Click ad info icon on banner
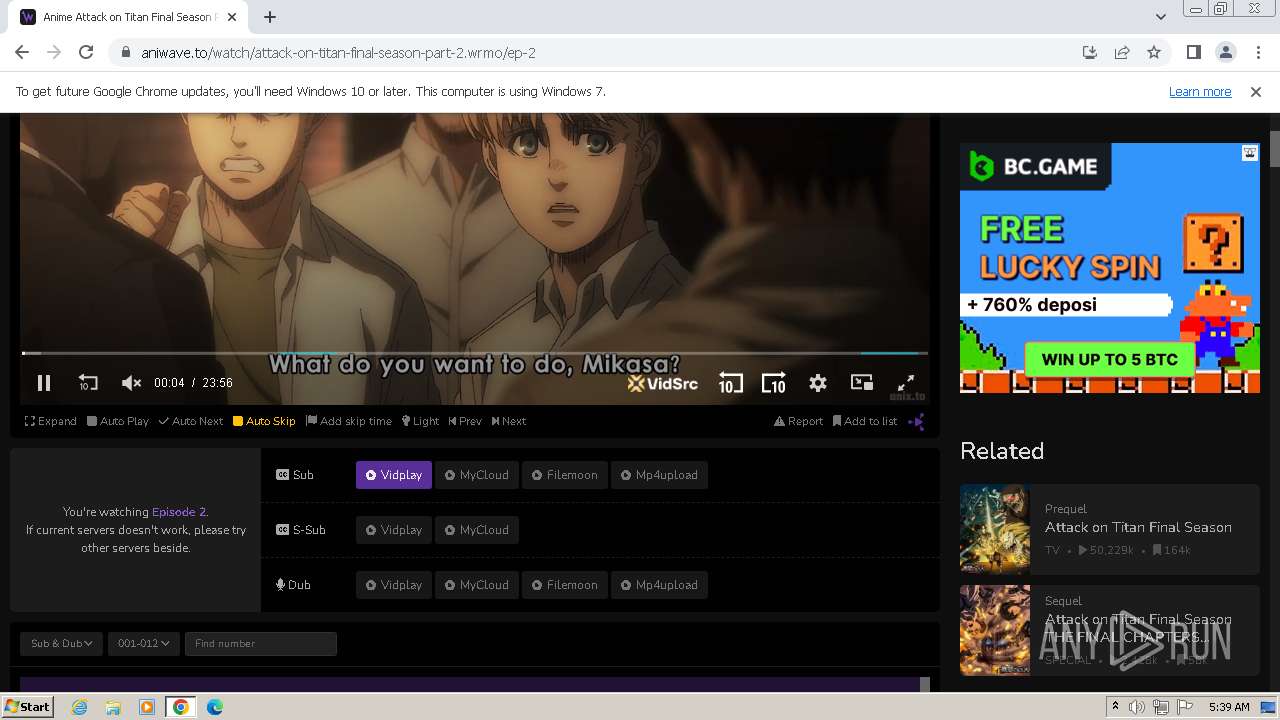1280x720 pixels. [x=1250, y=153]
